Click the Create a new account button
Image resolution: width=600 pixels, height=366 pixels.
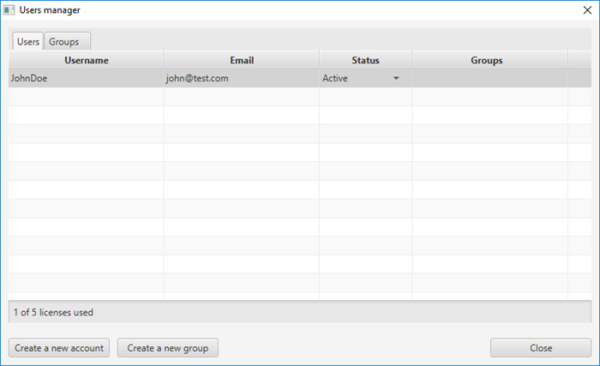(x=59, y=348)
